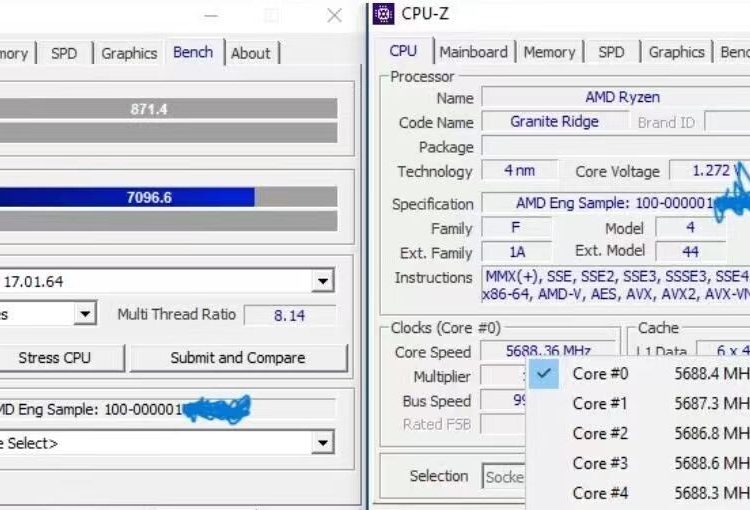Open the SPD tab in right CPU-Z window
Screen dimensions: 750x510
[611, 52]
